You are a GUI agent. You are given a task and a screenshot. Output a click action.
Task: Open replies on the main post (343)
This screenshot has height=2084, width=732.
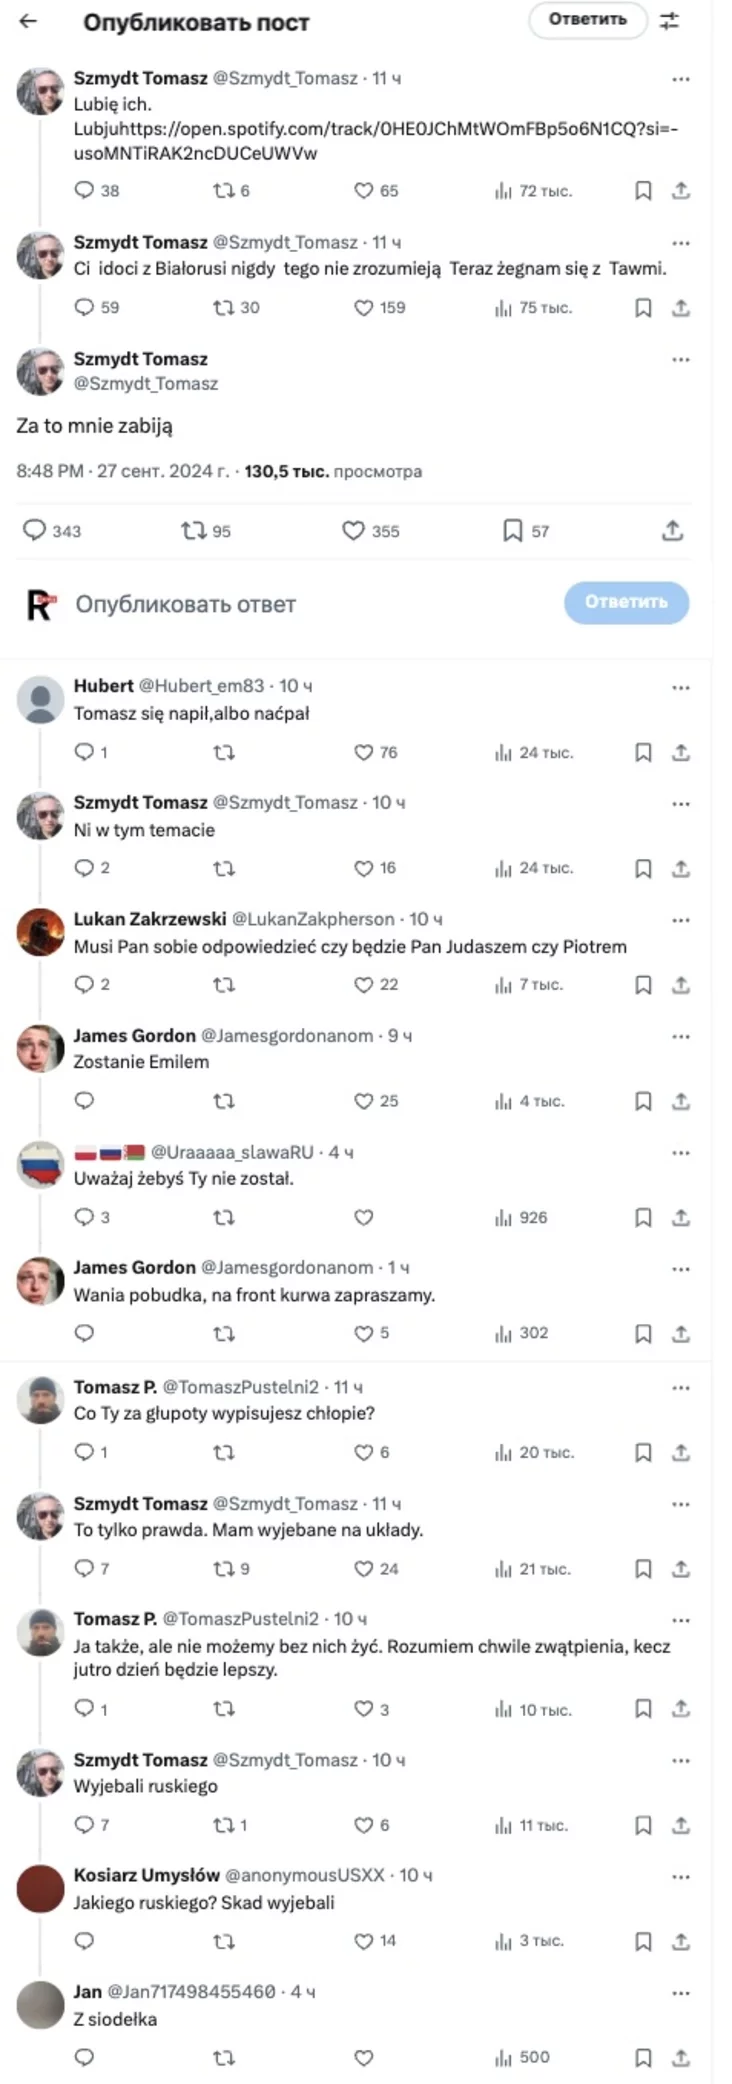click(x=35, y=530)
